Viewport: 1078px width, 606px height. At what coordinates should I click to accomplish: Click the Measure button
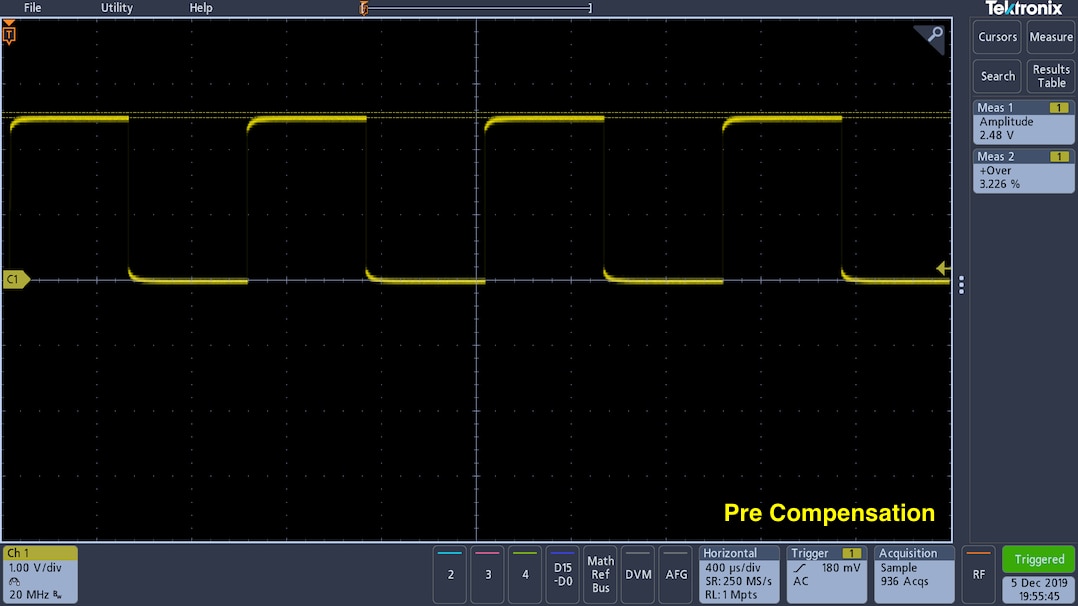click(1051, 37)
